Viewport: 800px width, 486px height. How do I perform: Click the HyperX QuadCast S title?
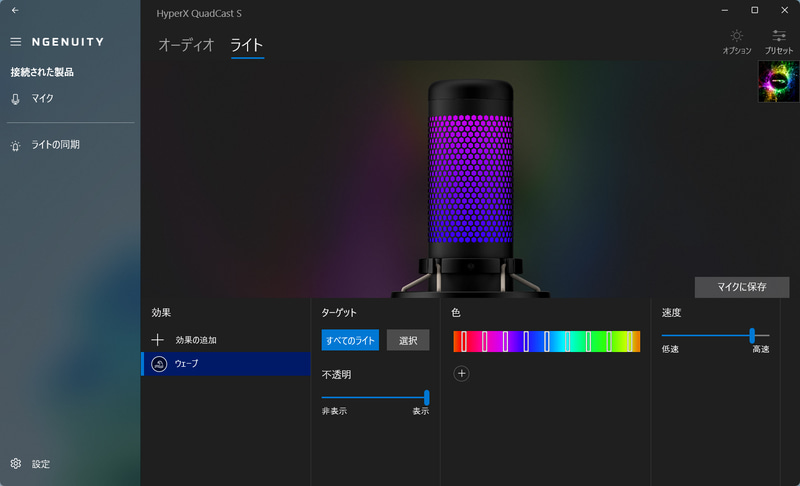[199, 14]
